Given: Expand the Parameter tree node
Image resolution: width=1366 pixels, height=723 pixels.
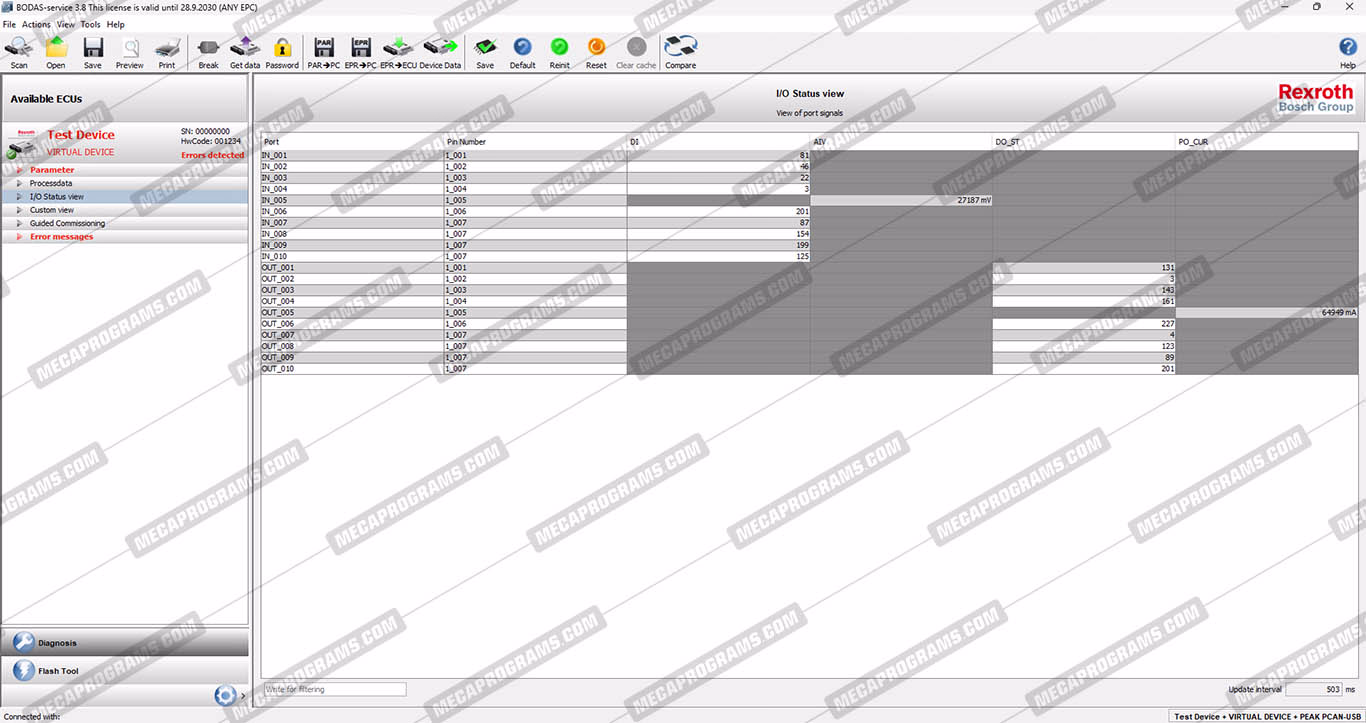Looking at the screenshot, I should [19, 170].
